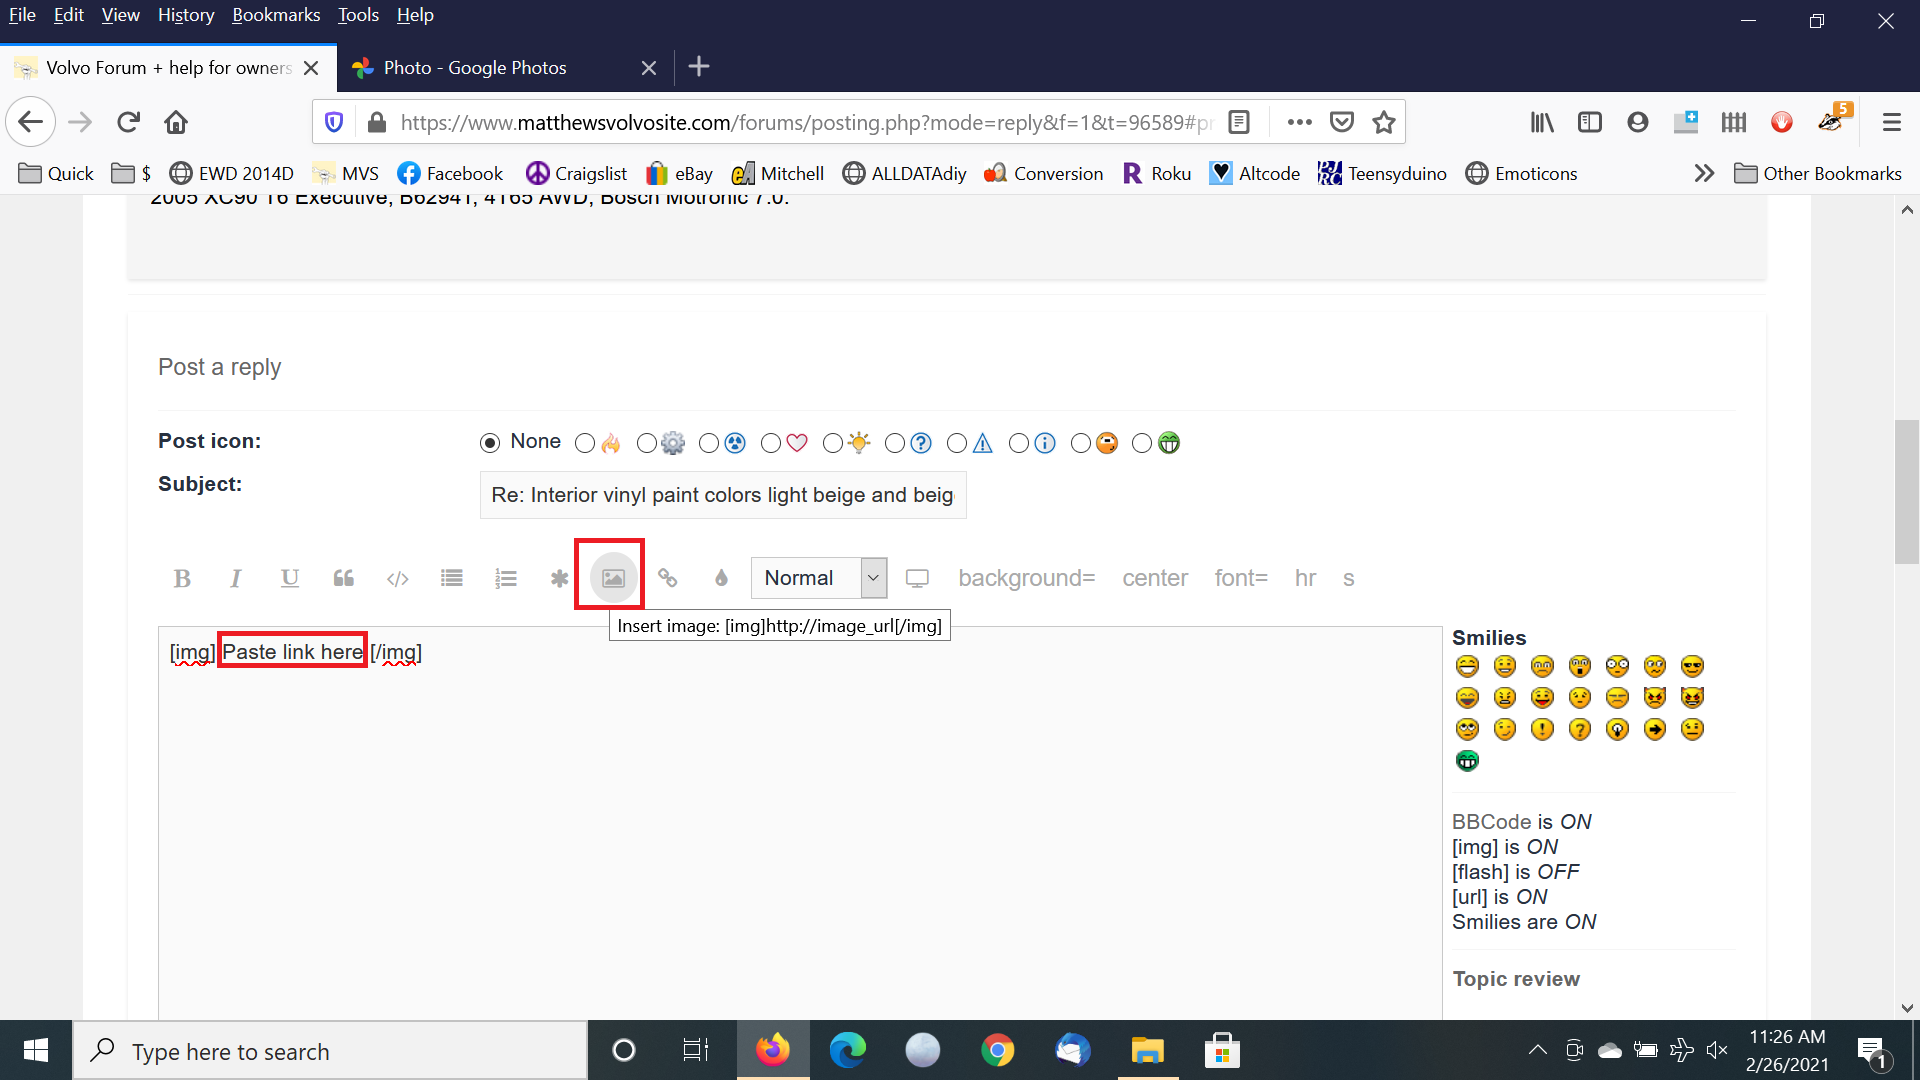Open the Other Bookmarks folder
The height and width of the screenshot is (1080, 1920).
pyautogui.click(x=1818, y=173)
